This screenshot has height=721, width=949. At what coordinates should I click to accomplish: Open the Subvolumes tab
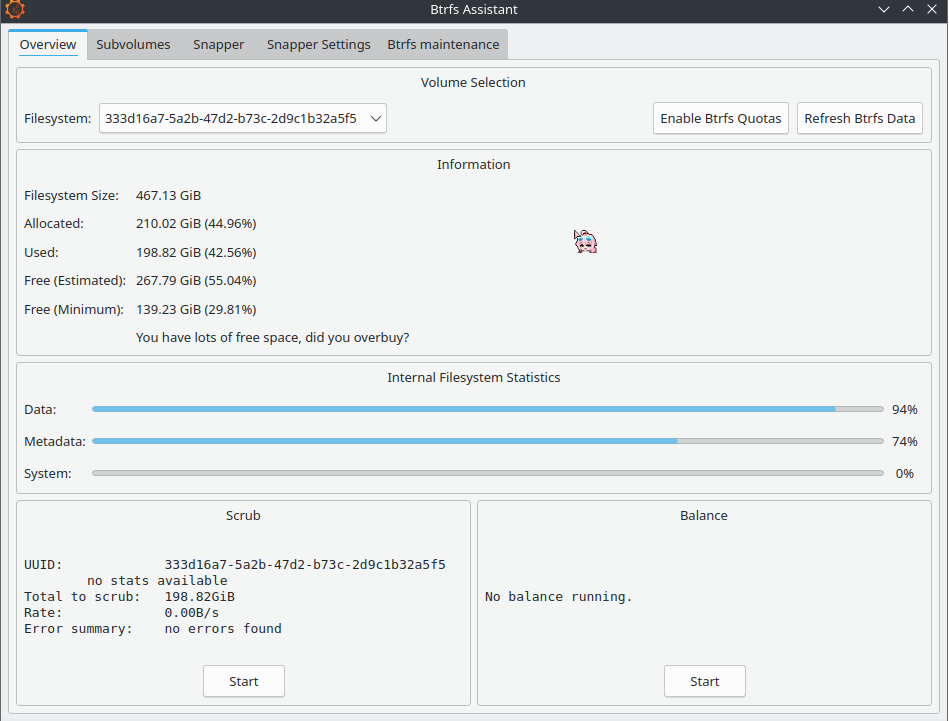tap(133, 45)
